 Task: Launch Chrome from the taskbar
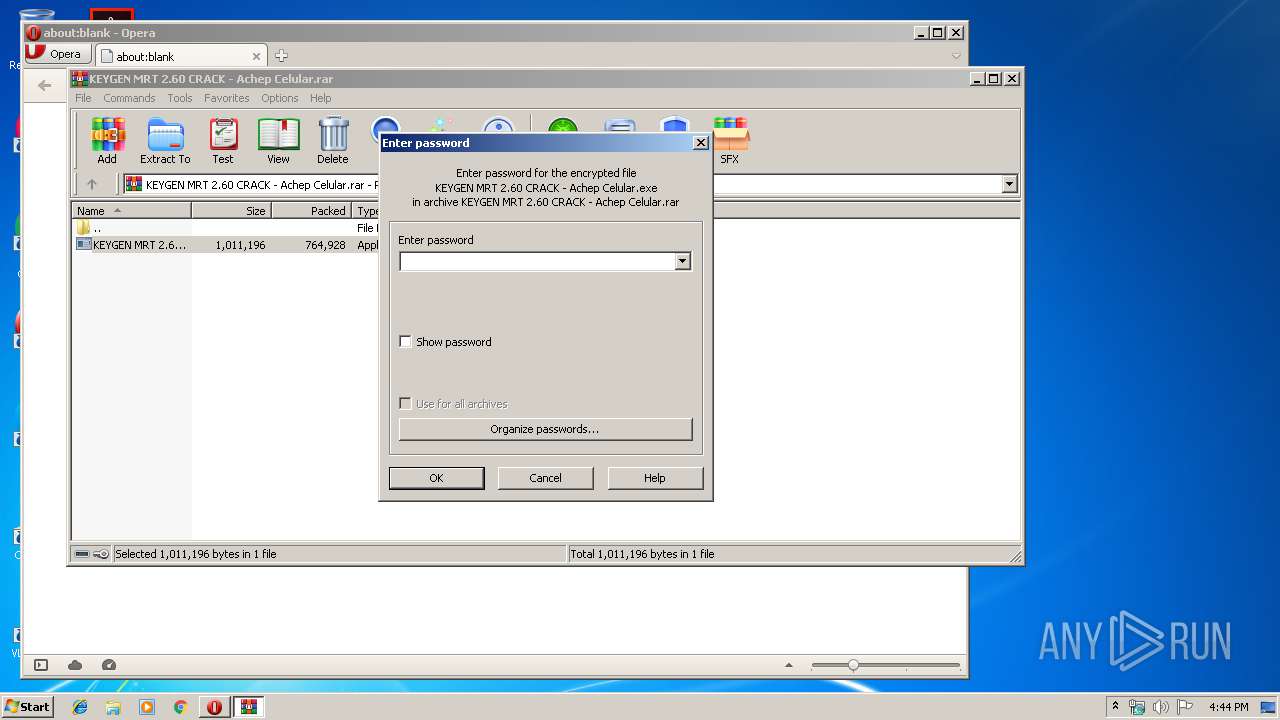click(180, 707)
